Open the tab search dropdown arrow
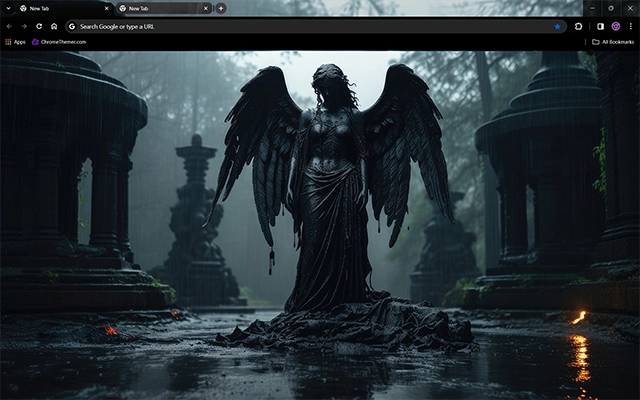Image resolution: width=640 pixels, height=400 pixels. 8,8
